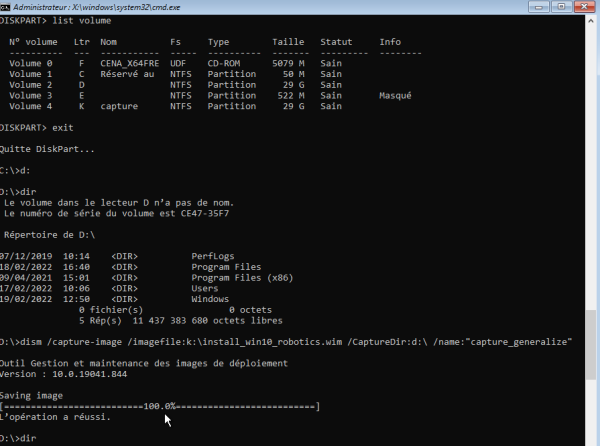Click the cmd.exe icon in the title bar
Image resolution: width=600 pixels, height=446 pixels.
[5, 7]
